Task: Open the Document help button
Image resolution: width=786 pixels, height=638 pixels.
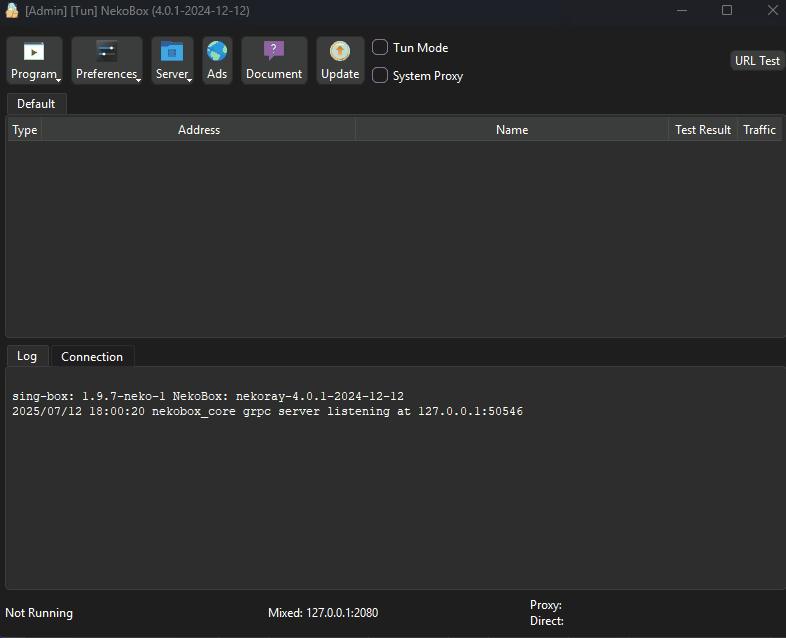Action: [x=274, y=61]
